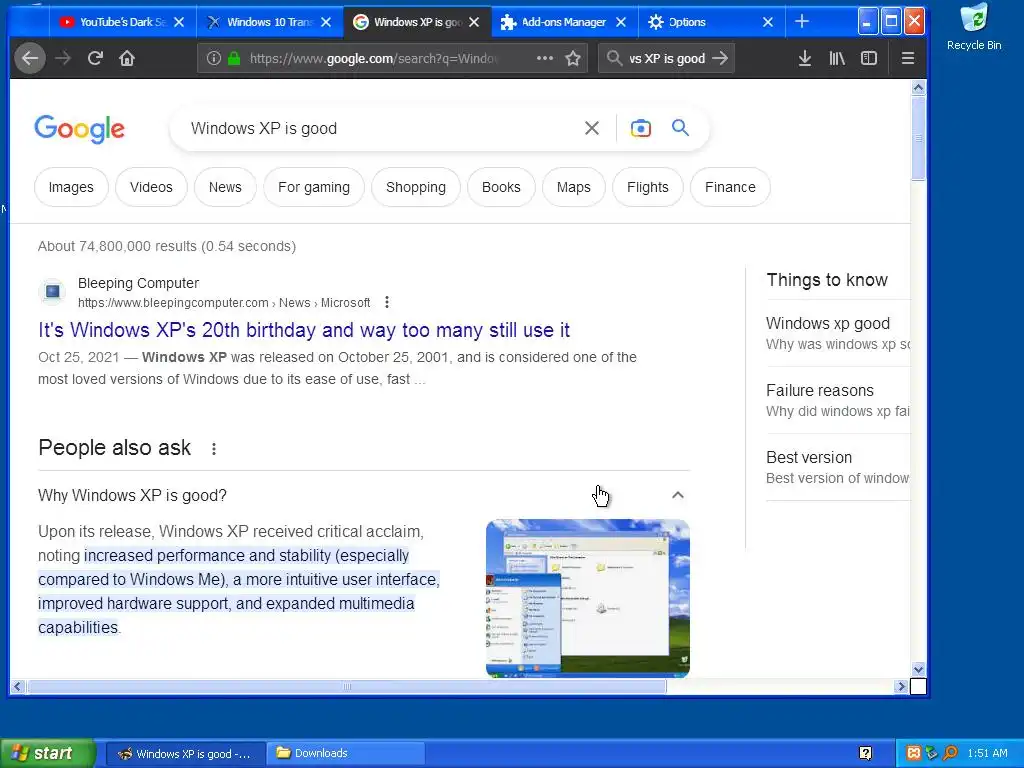Open a new tab with plus button

(x=802, y=22)
